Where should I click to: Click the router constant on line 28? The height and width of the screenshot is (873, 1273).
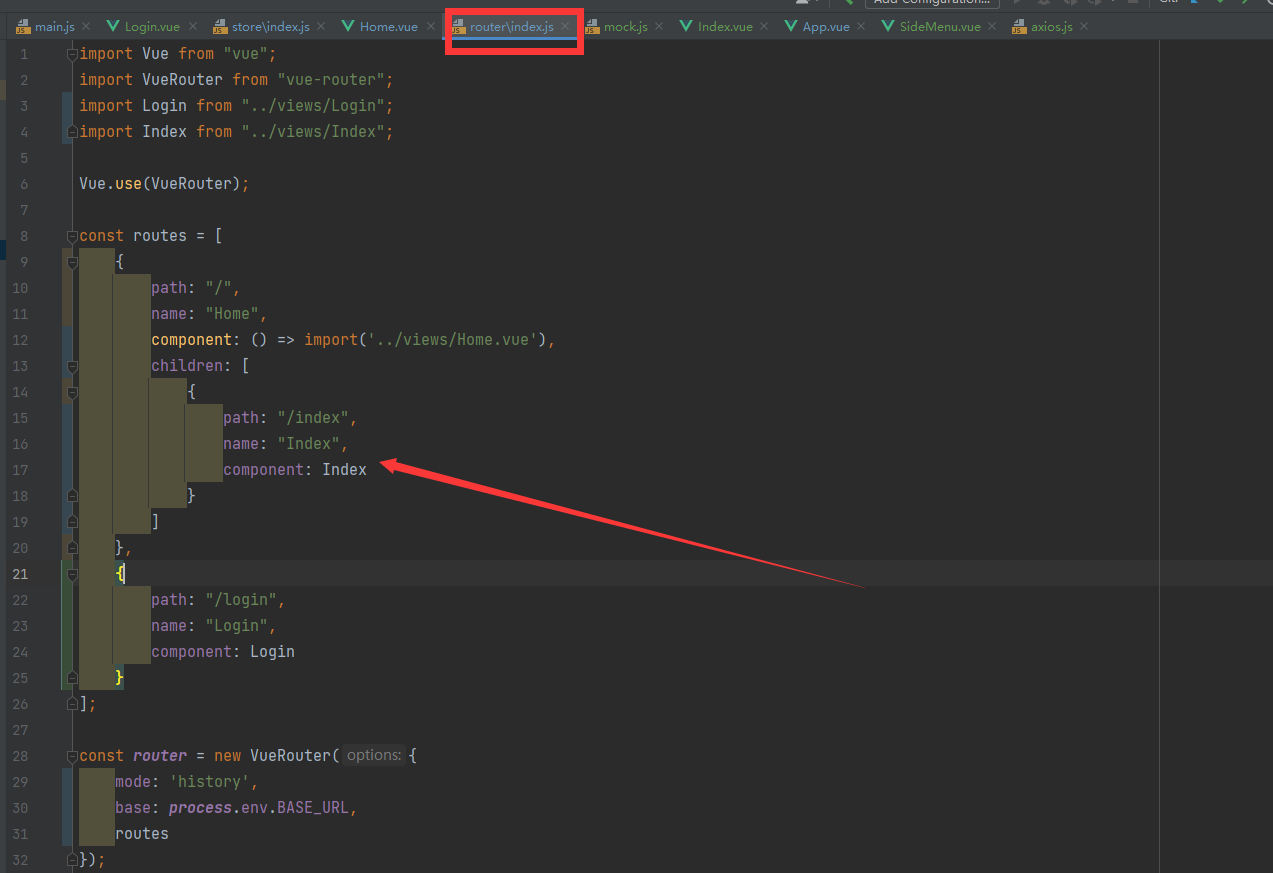[x=160, y=756]
